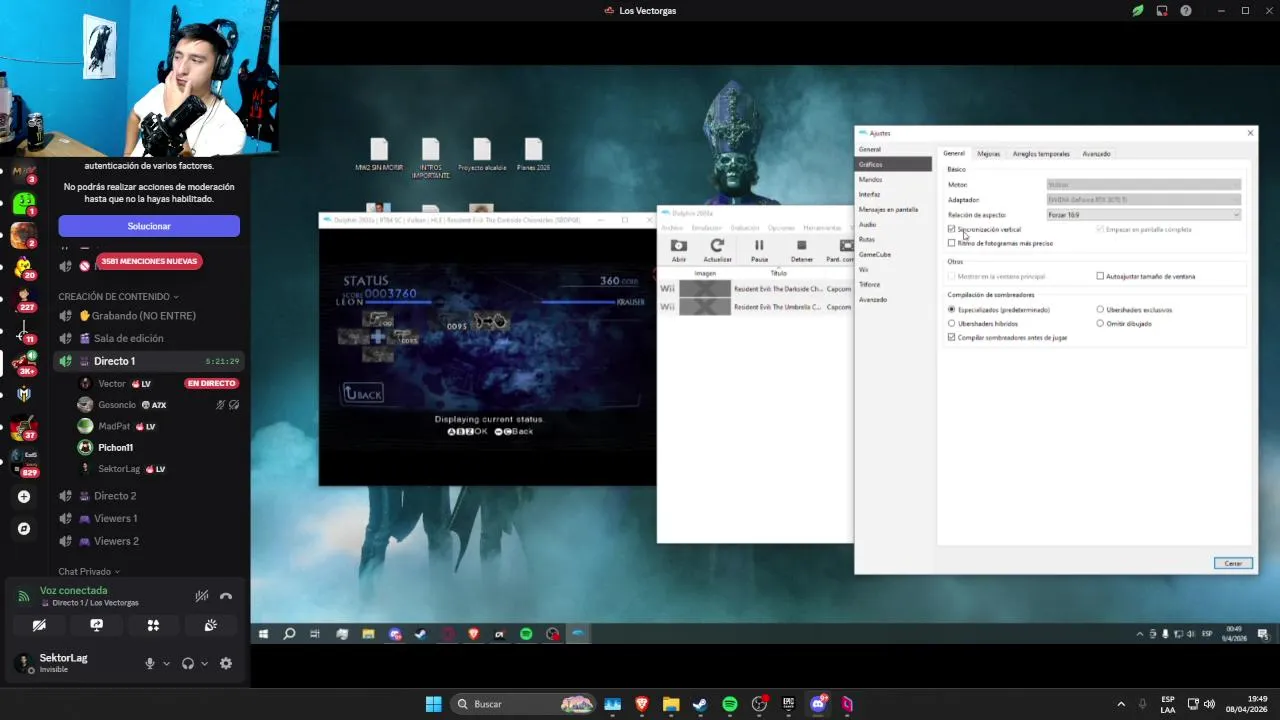Open Windows Start menu
Viewport: 1280px width, 720px height.
[433, 704]
